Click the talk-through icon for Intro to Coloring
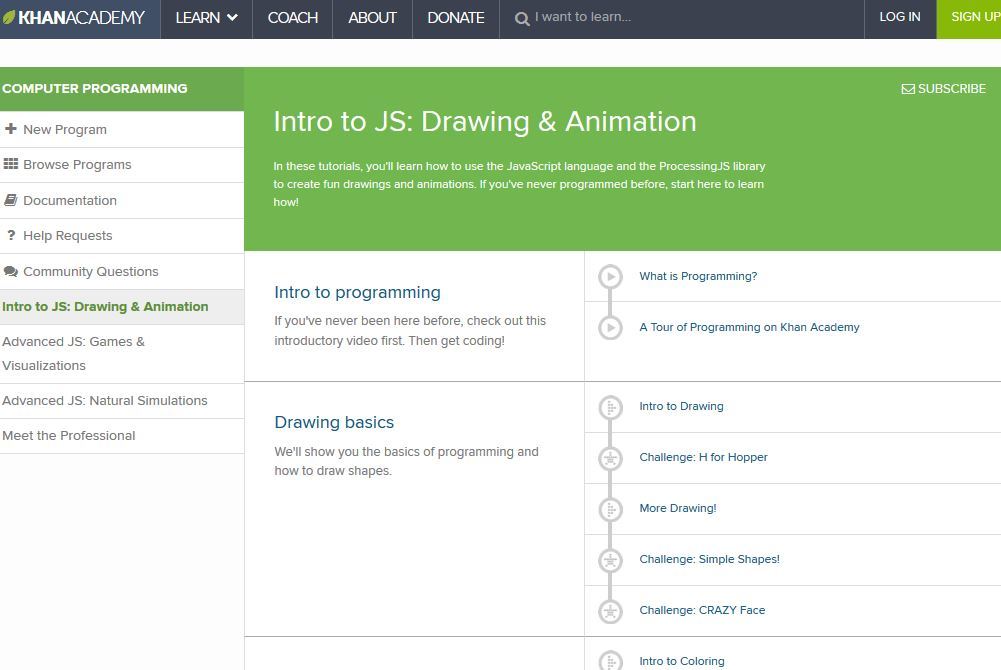This screenshot has height=670, width=1001. pos(610,661)
